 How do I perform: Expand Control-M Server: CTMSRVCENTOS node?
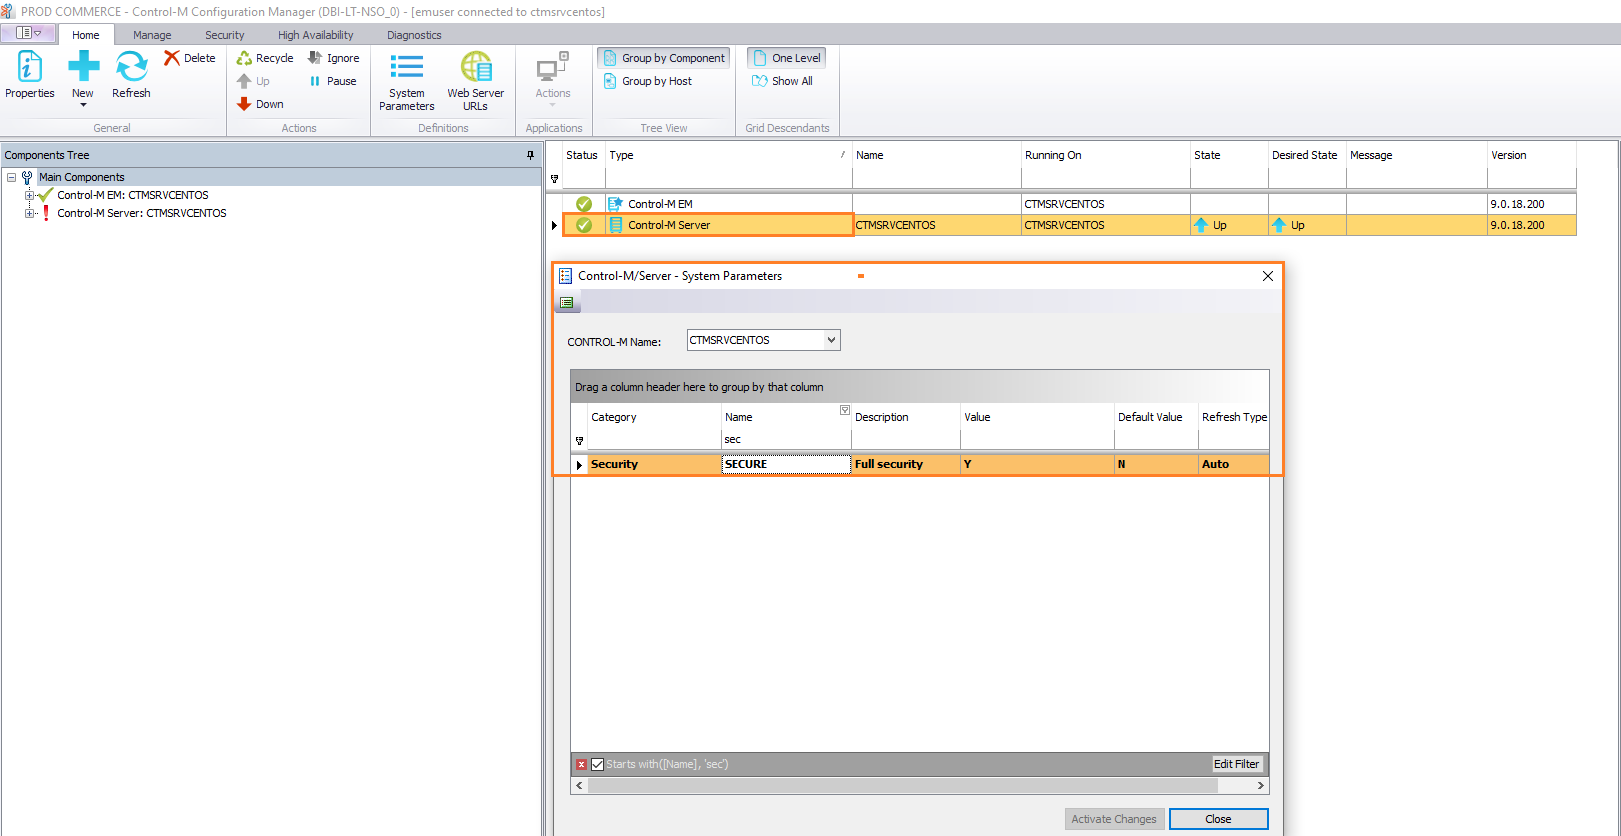point(29,213)
